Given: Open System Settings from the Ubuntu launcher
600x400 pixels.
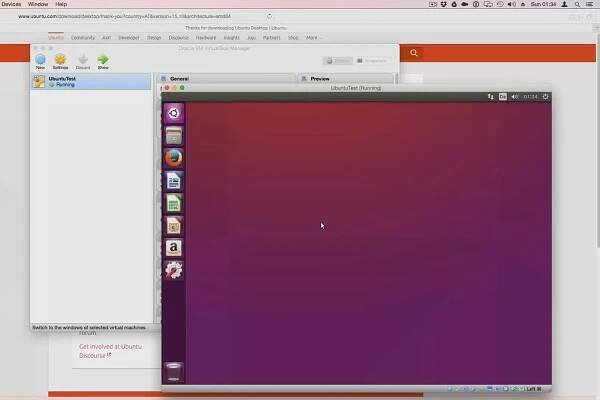Looking at the screenshot, I should click(174, 270).
